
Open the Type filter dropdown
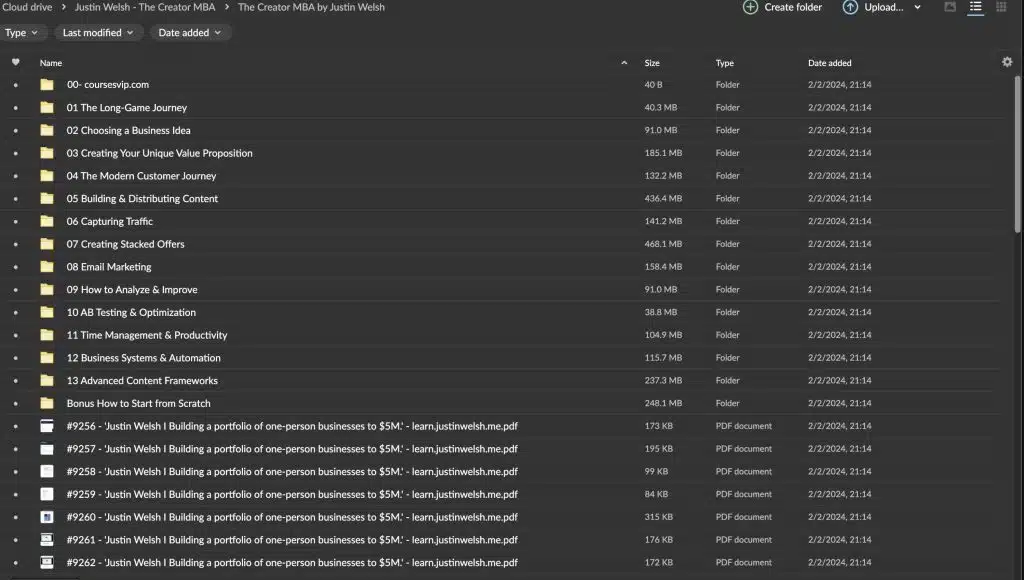click(21, 33)
